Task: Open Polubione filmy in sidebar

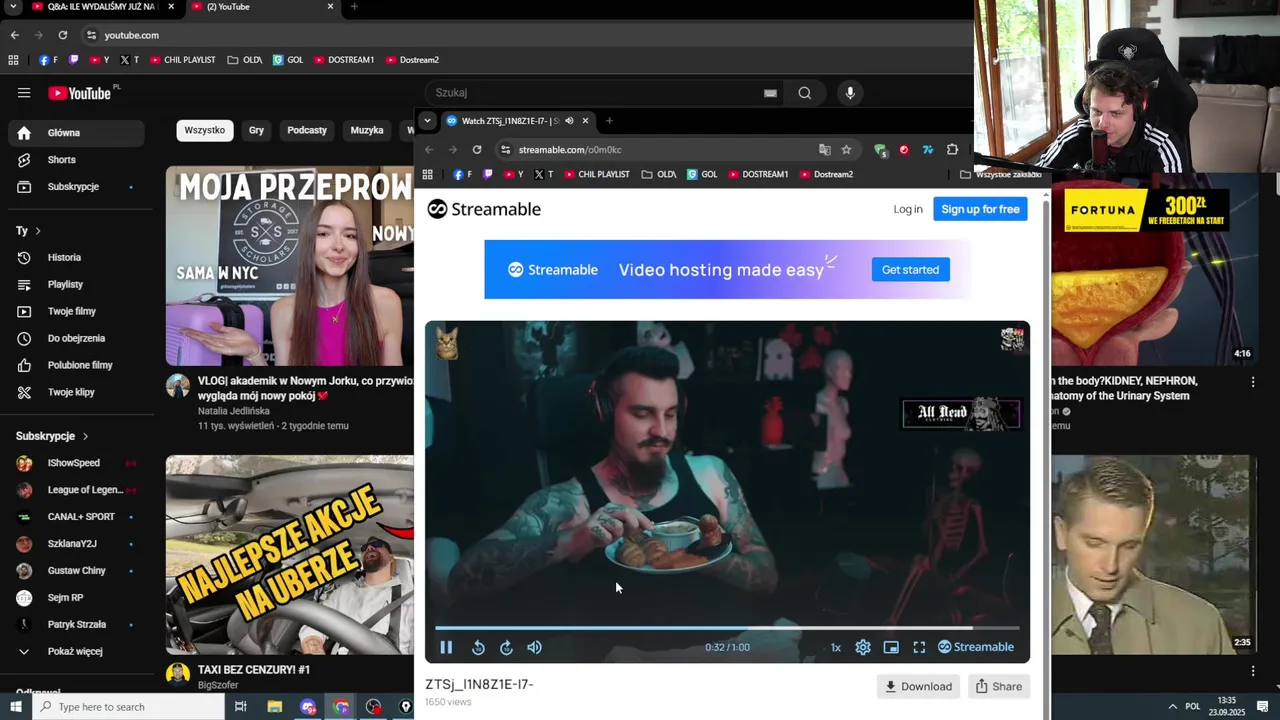Action: (x=76, y=365)
